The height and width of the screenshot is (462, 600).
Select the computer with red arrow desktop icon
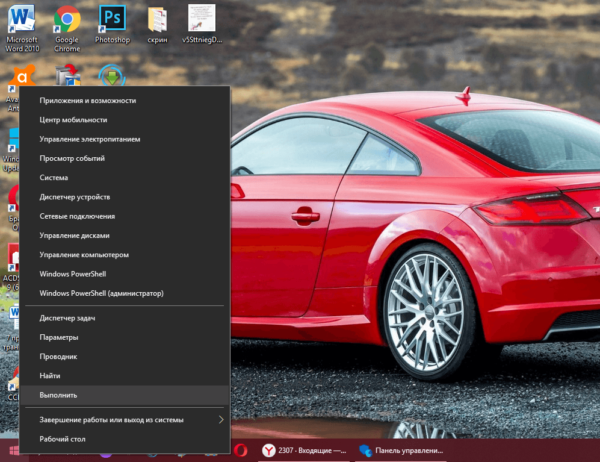(68, 75)
